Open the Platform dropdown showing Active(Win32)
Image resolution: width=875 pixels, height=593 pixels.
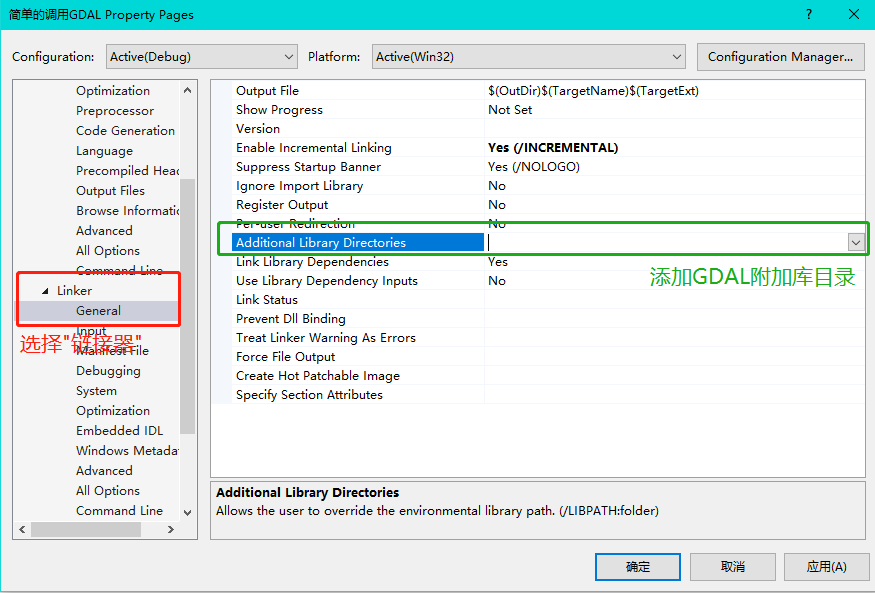coord(528,57)
